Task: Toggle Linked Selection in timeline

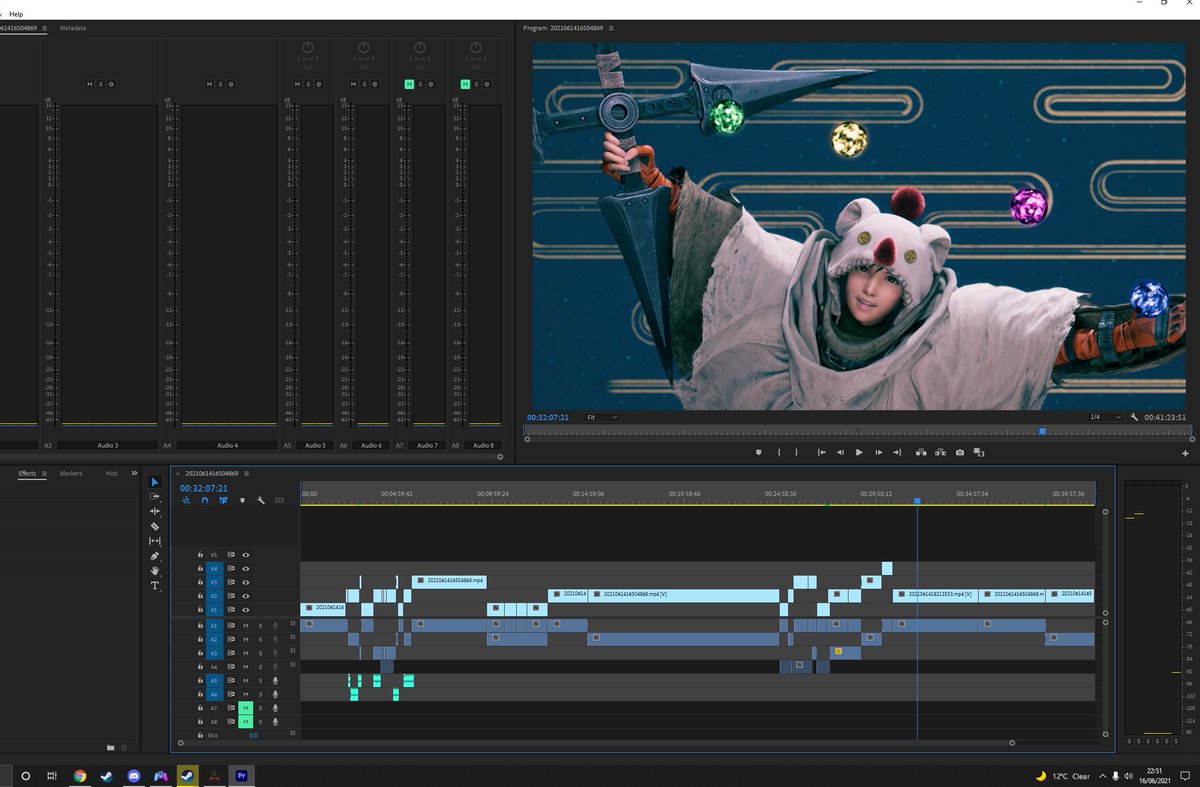Action: pos(223,500)
